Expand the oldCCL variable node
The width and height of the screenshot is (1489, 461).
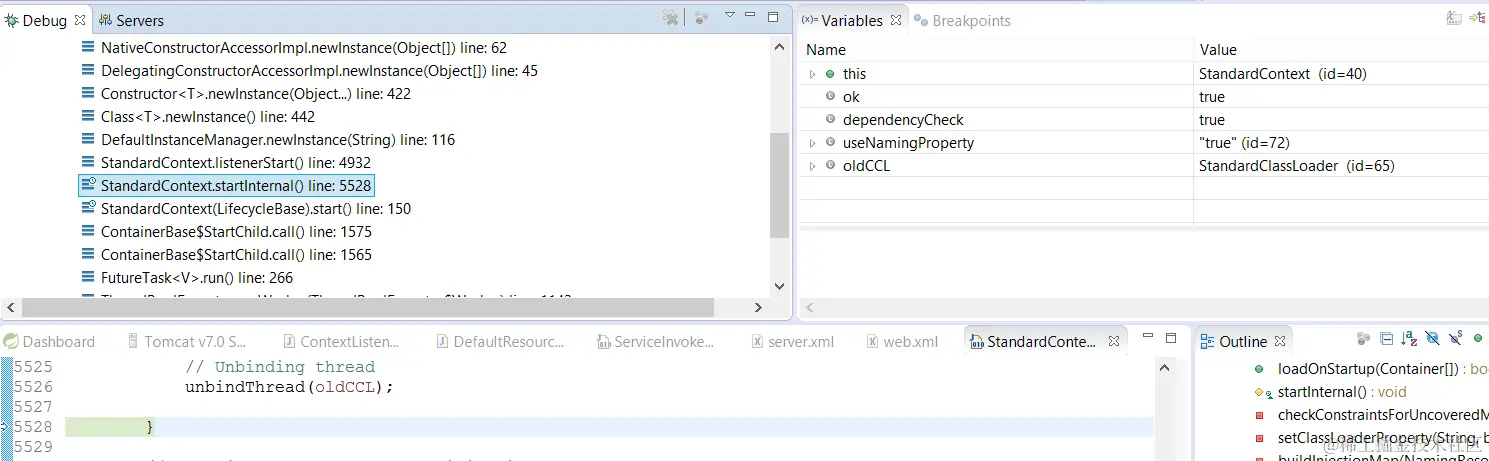tap(812, 166)
